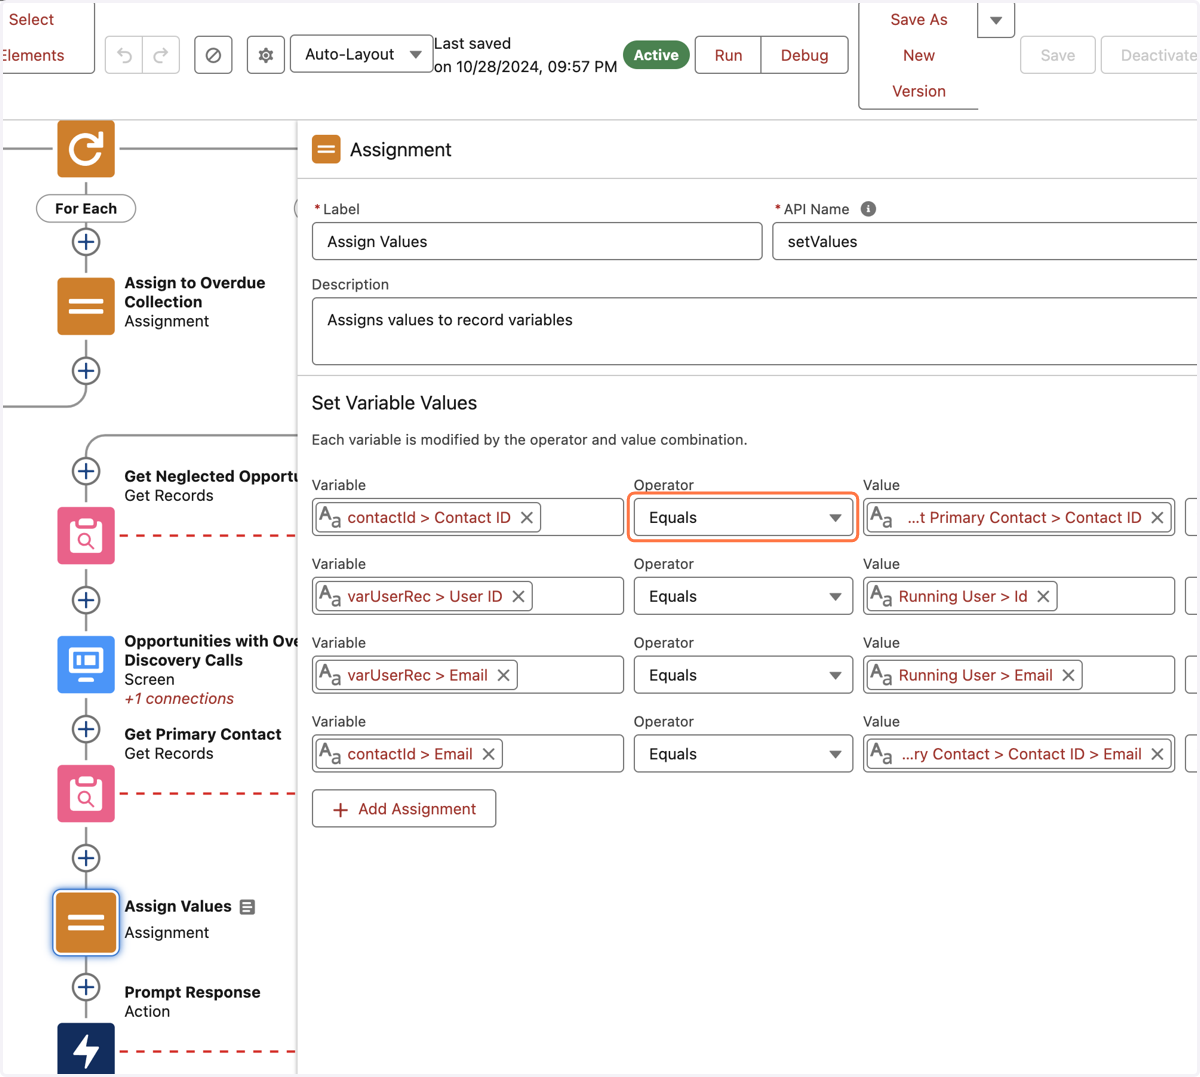Click into the Description text area

click(x=755, y=331)
